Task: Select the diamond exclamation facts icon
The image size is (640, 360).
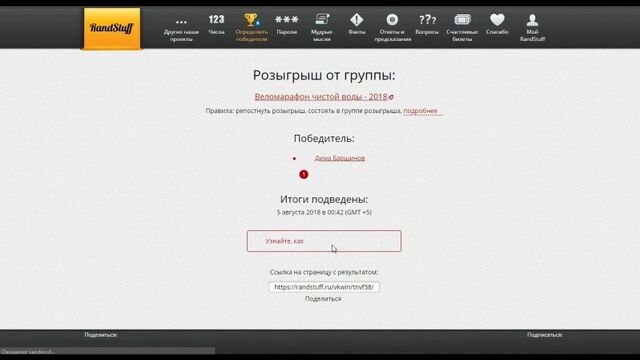Action: click(x=357, y=19)
